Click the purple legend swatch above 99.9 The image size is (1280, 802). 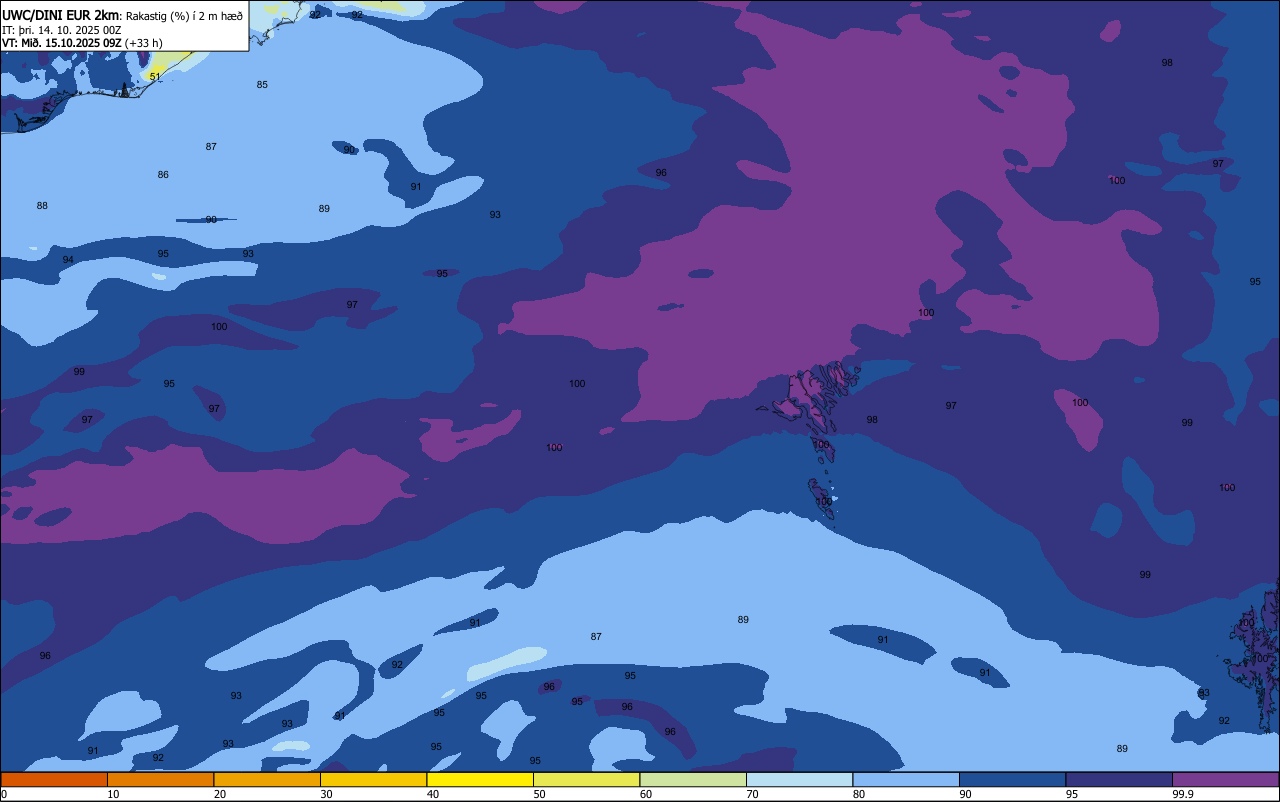[1225, 779]
